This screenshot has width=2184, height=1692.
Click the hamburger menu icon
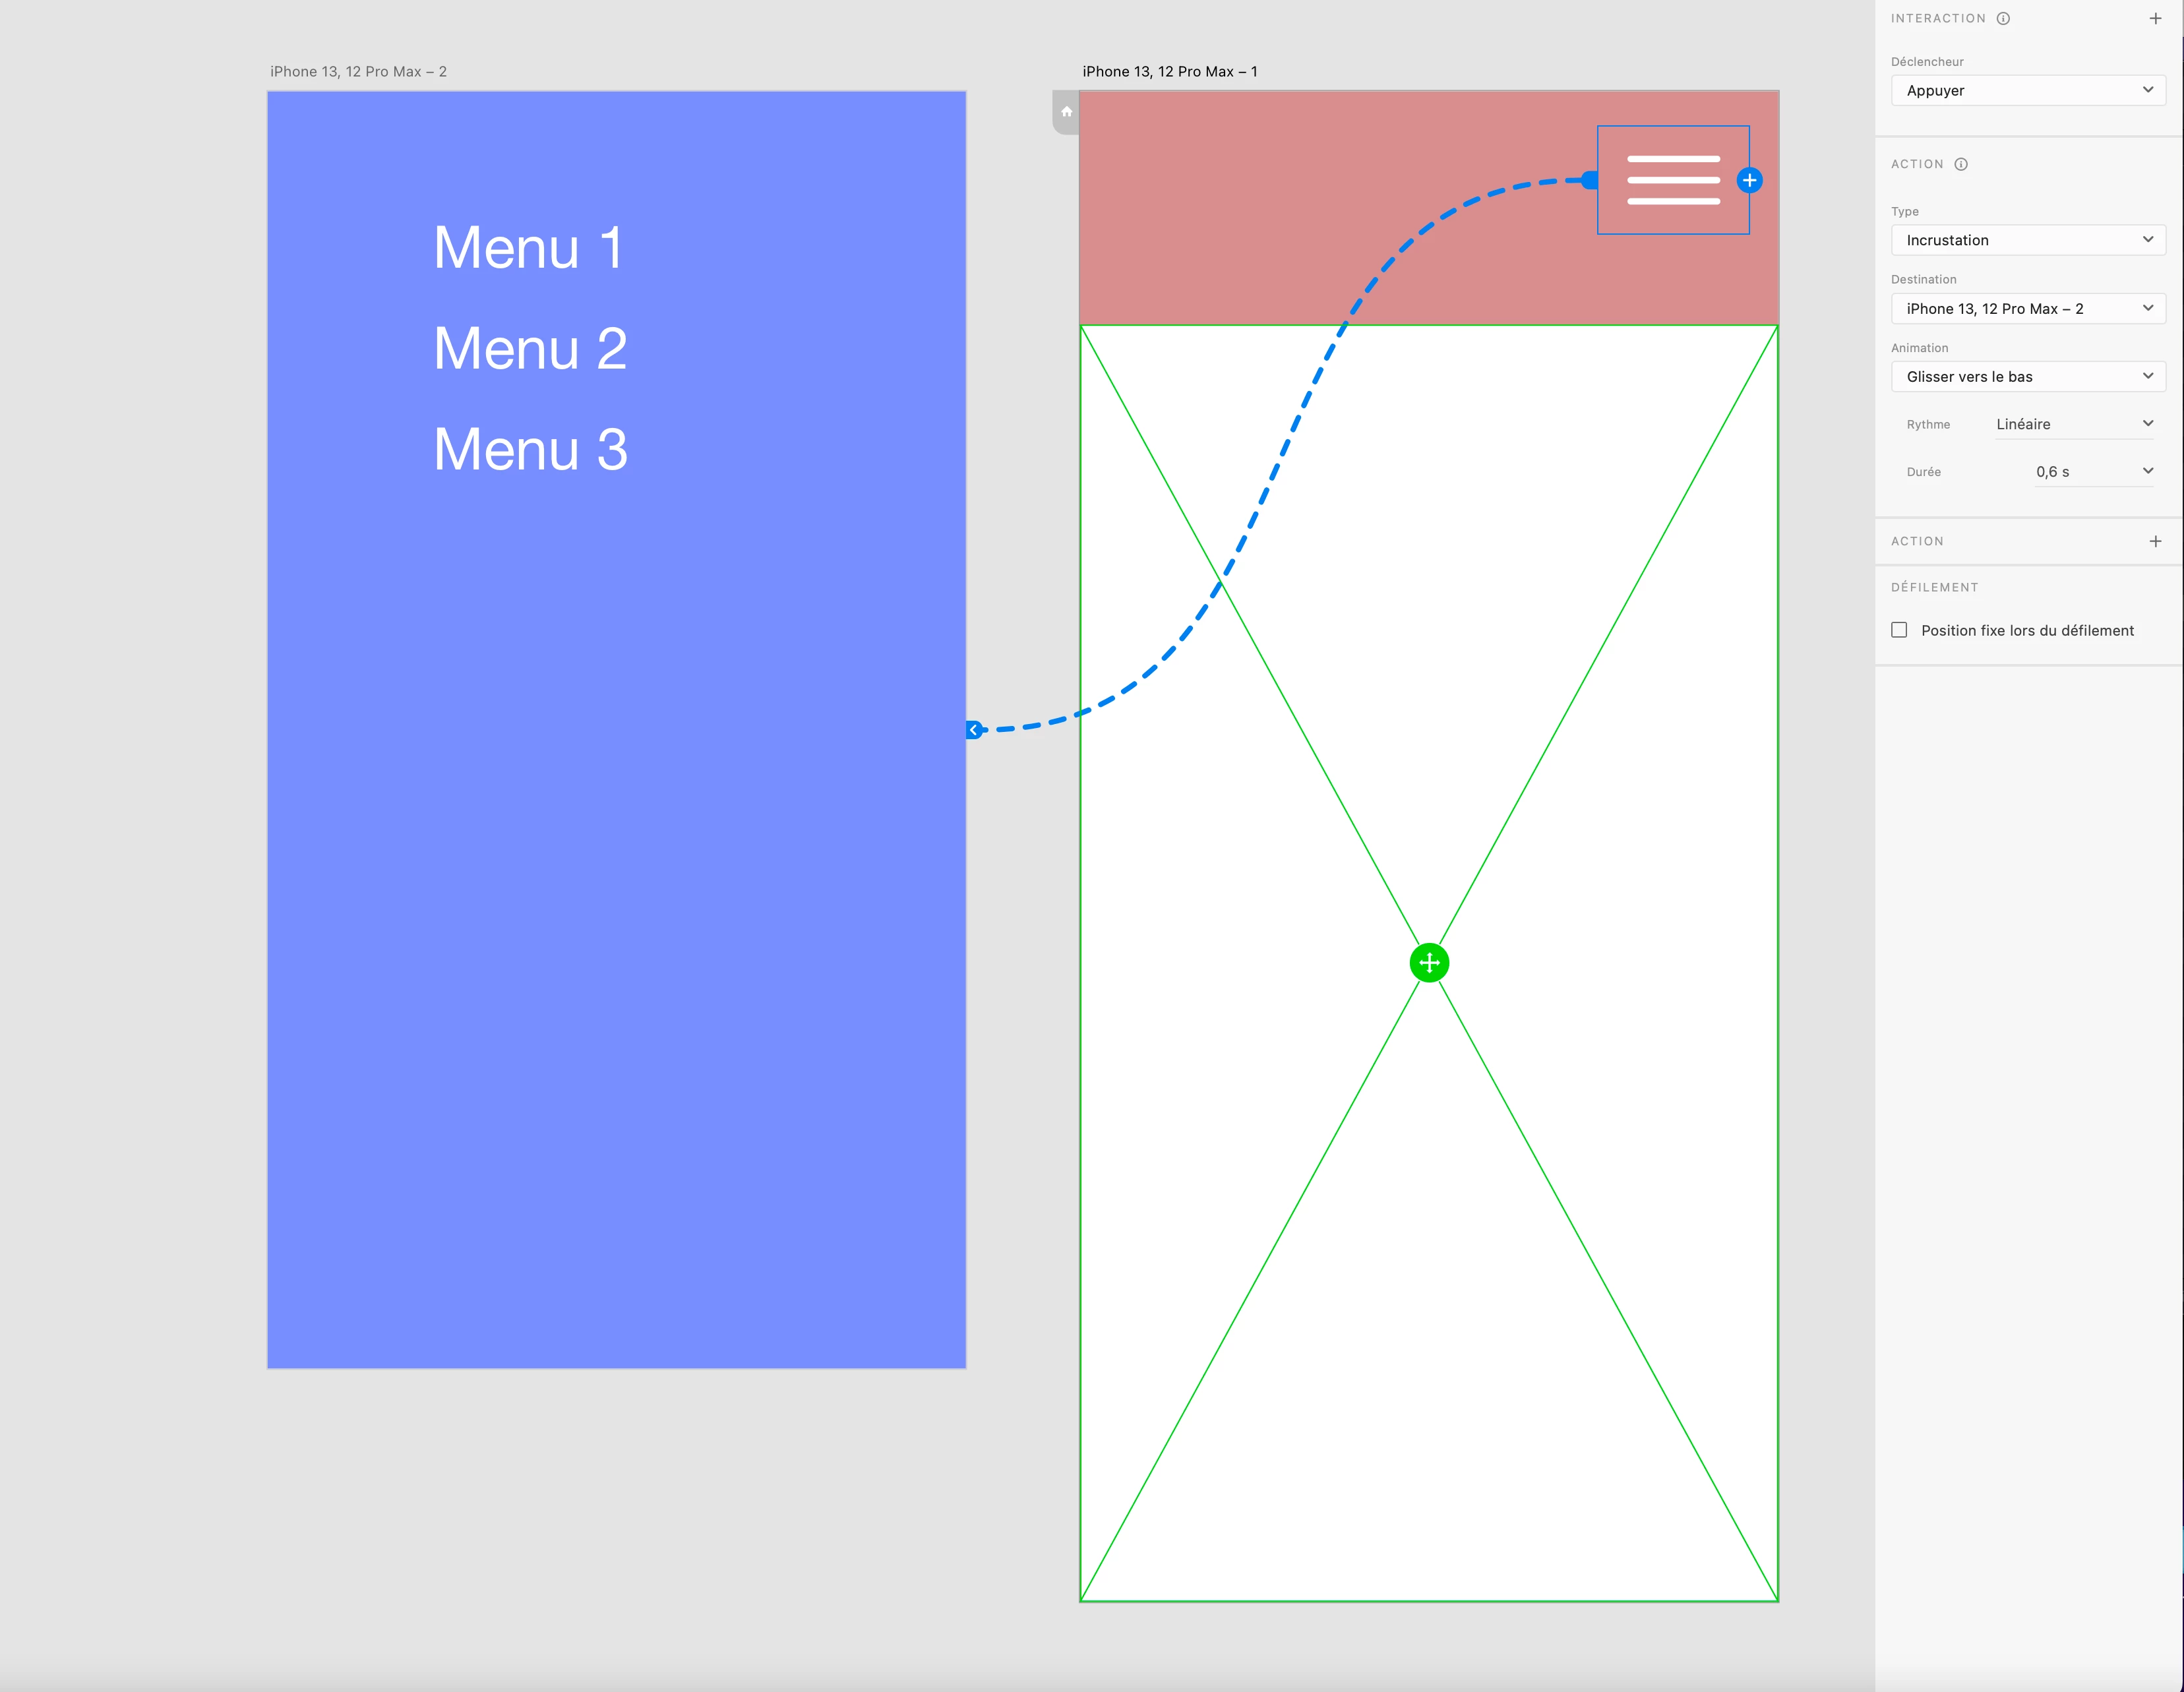tap(1673, 181)
